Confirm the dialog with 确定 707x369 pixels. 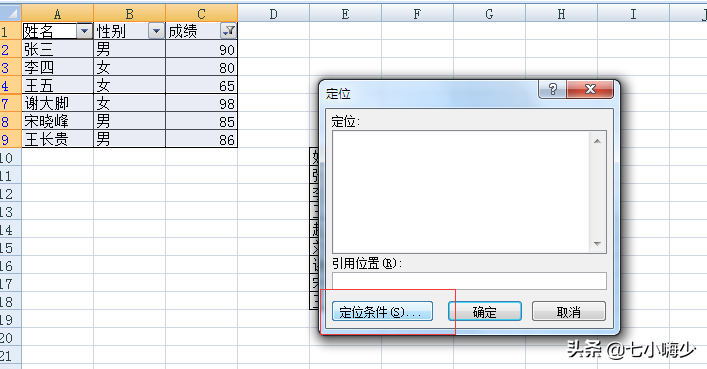(x=485, y=311)
